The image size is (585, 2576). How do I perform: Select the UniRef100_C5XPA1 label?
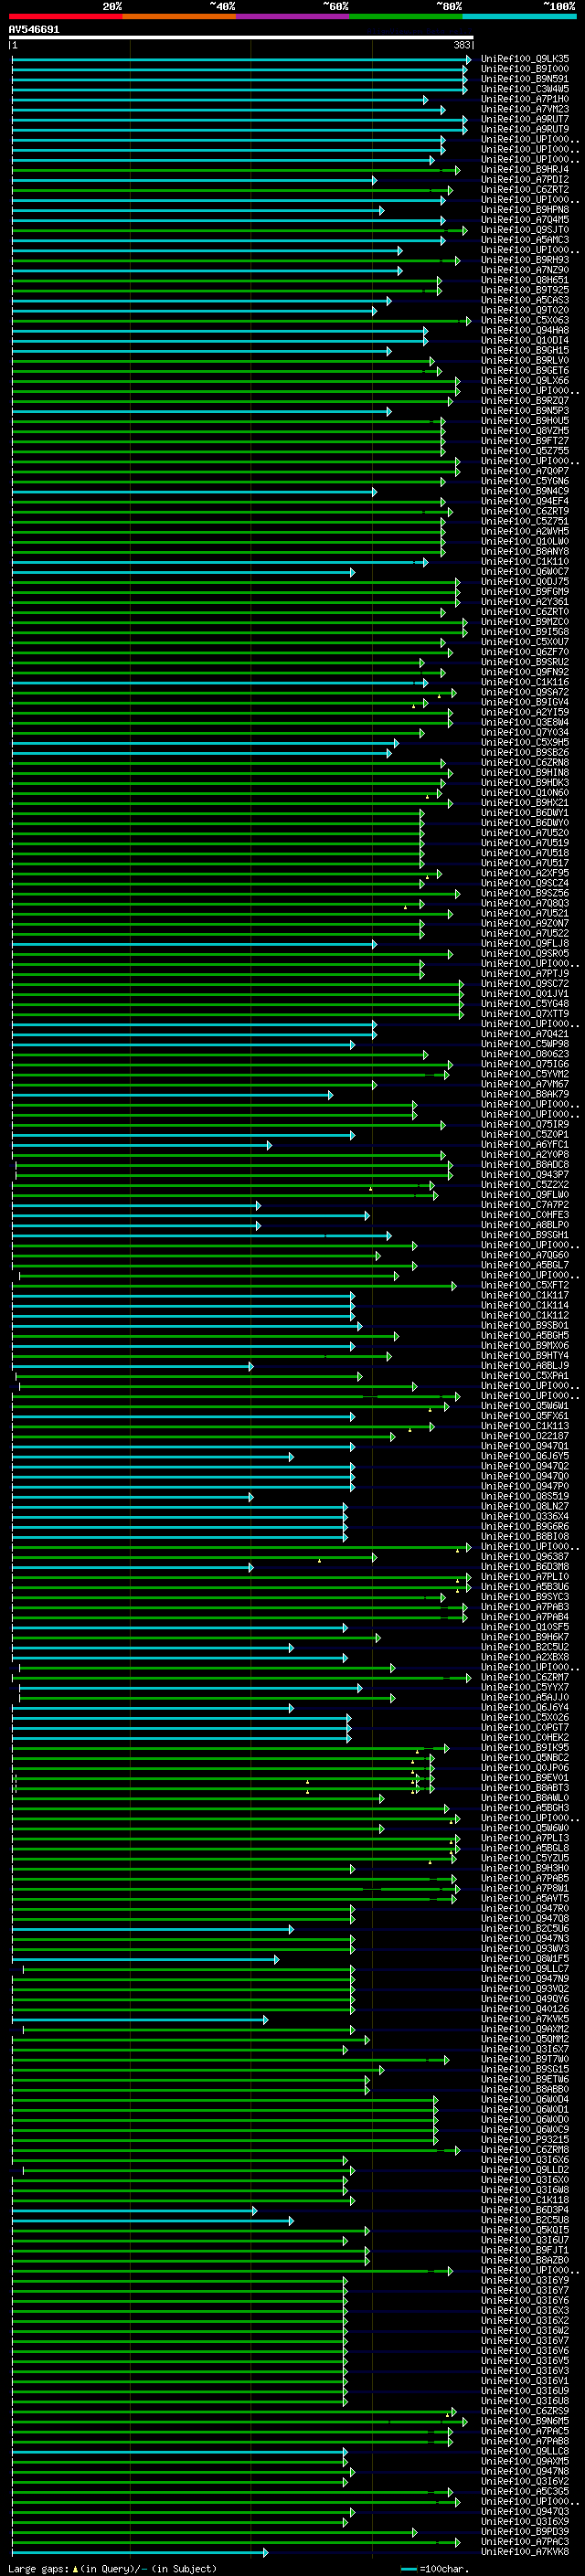click(525, 1375)
